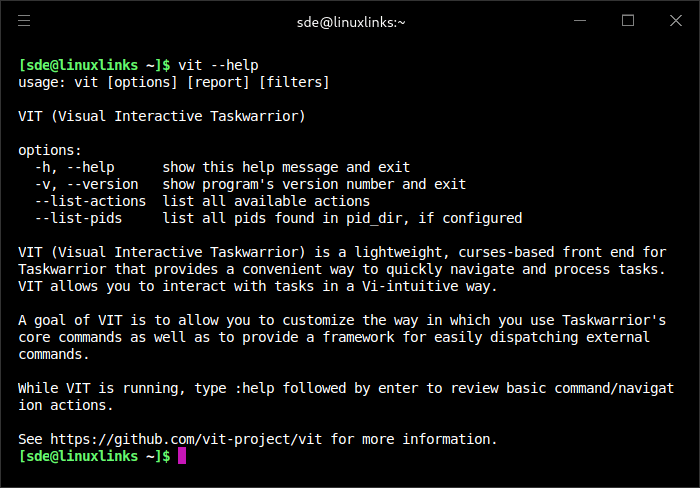The width and height of the screenshot is (700, 488).
Task: Click the magenta cursor block at prompt
Action: [x=182, y=456]
